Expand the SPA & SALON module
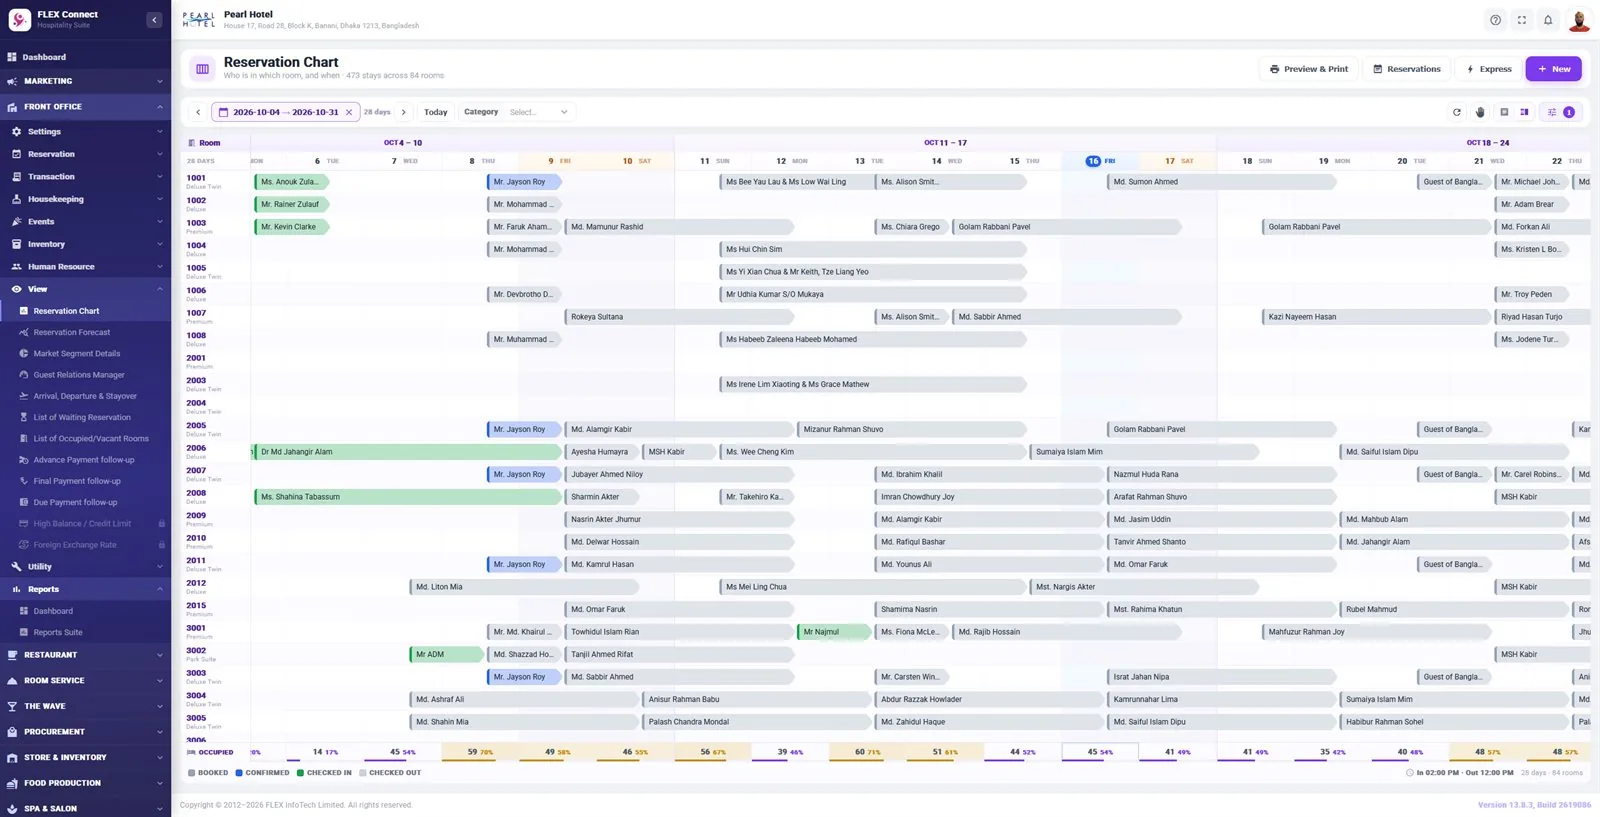This screenshot has width=1600, height=817. (x=85, y=808)
